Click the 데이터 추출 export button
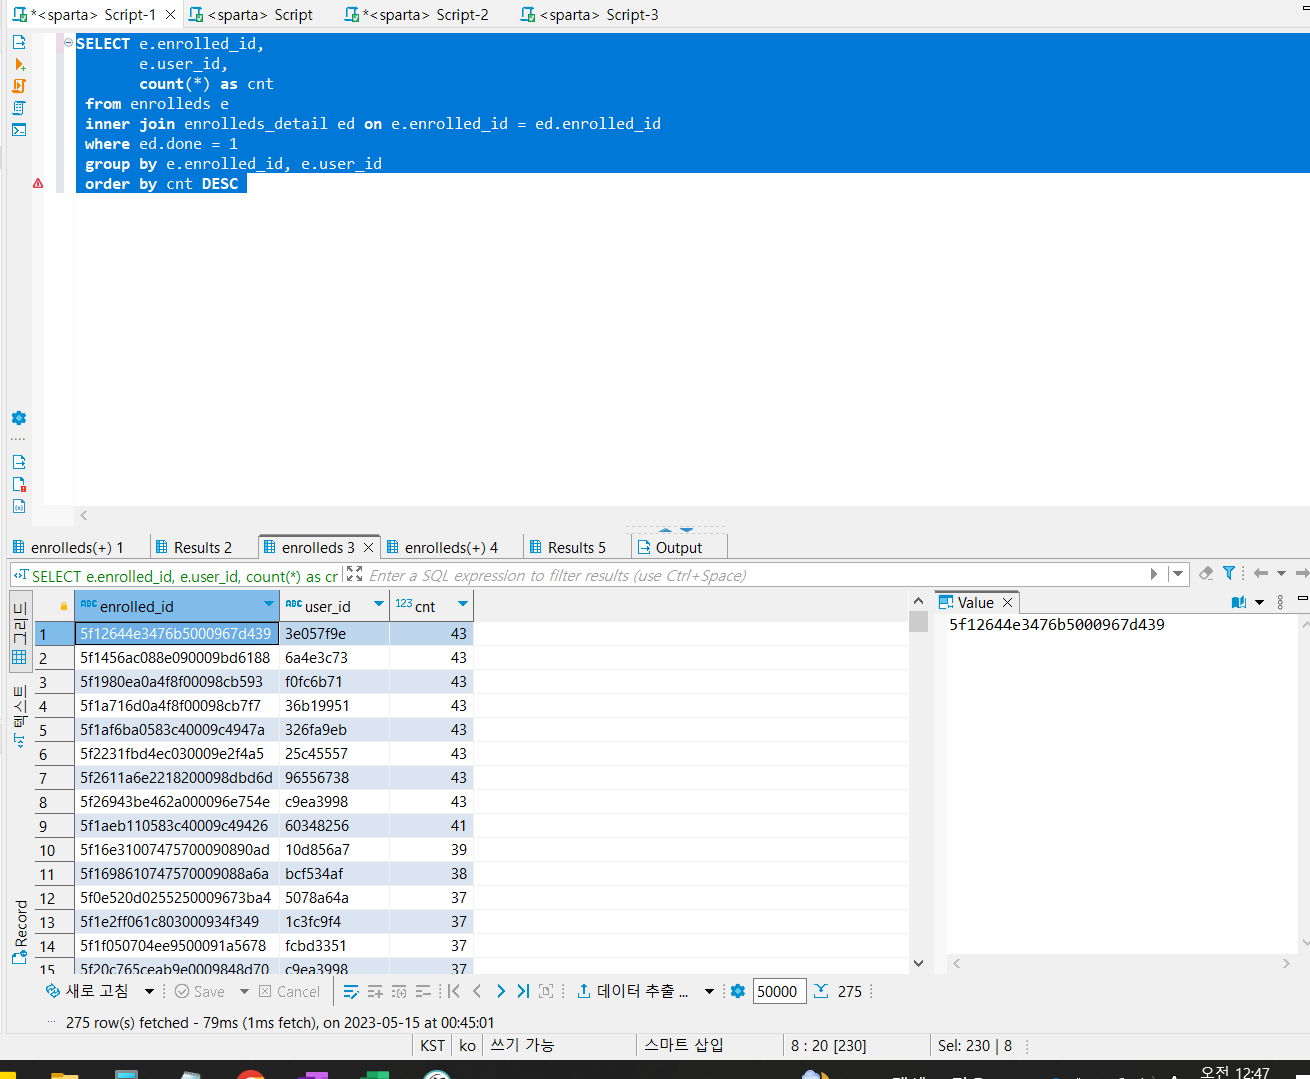This screenshot has width=1310, height=1079. (634, 991)
